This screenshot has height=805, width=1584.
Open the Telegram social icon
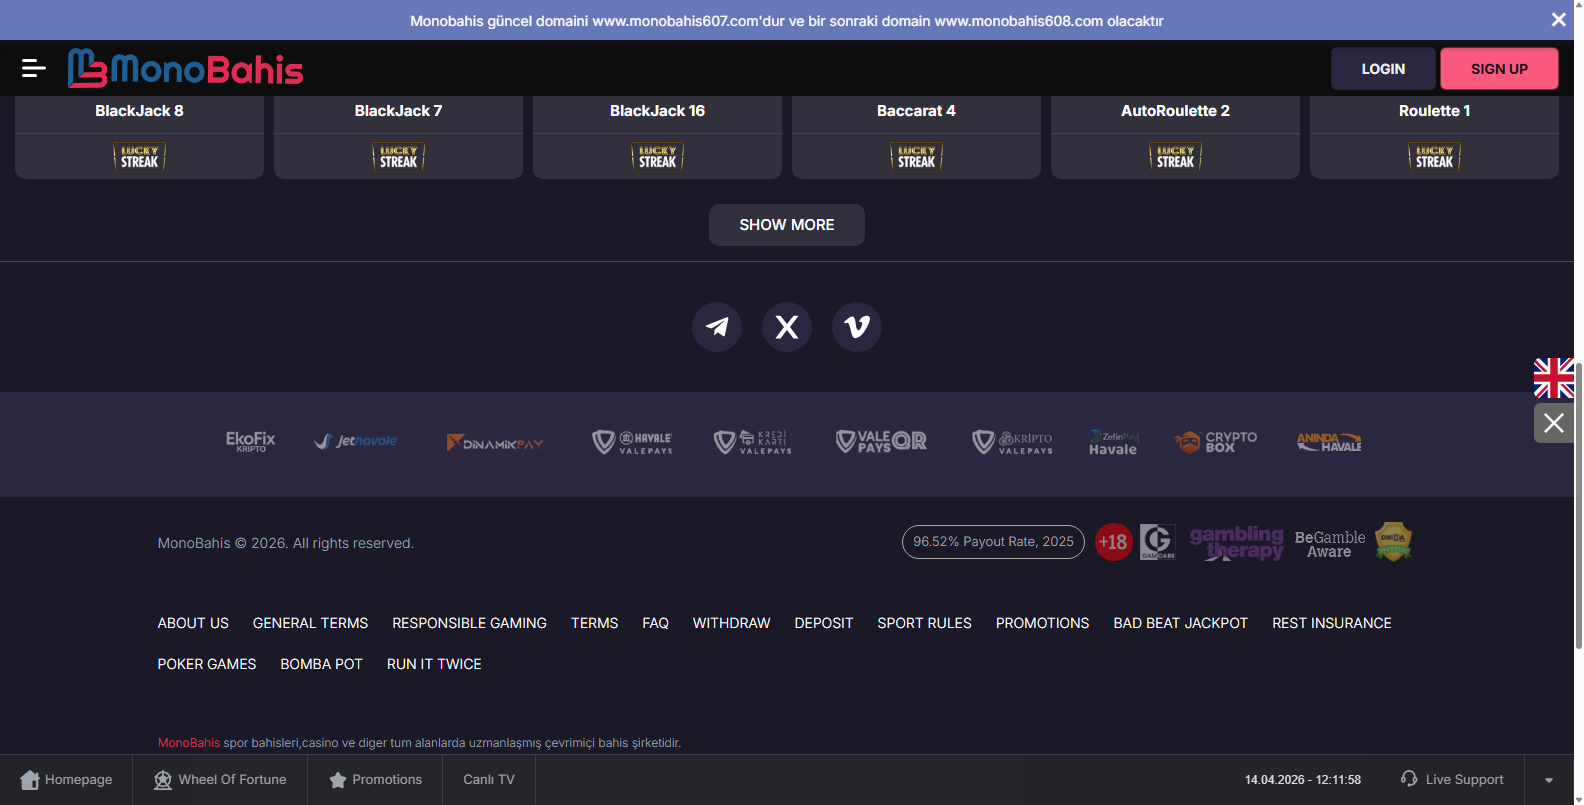(x=717, y=327)
